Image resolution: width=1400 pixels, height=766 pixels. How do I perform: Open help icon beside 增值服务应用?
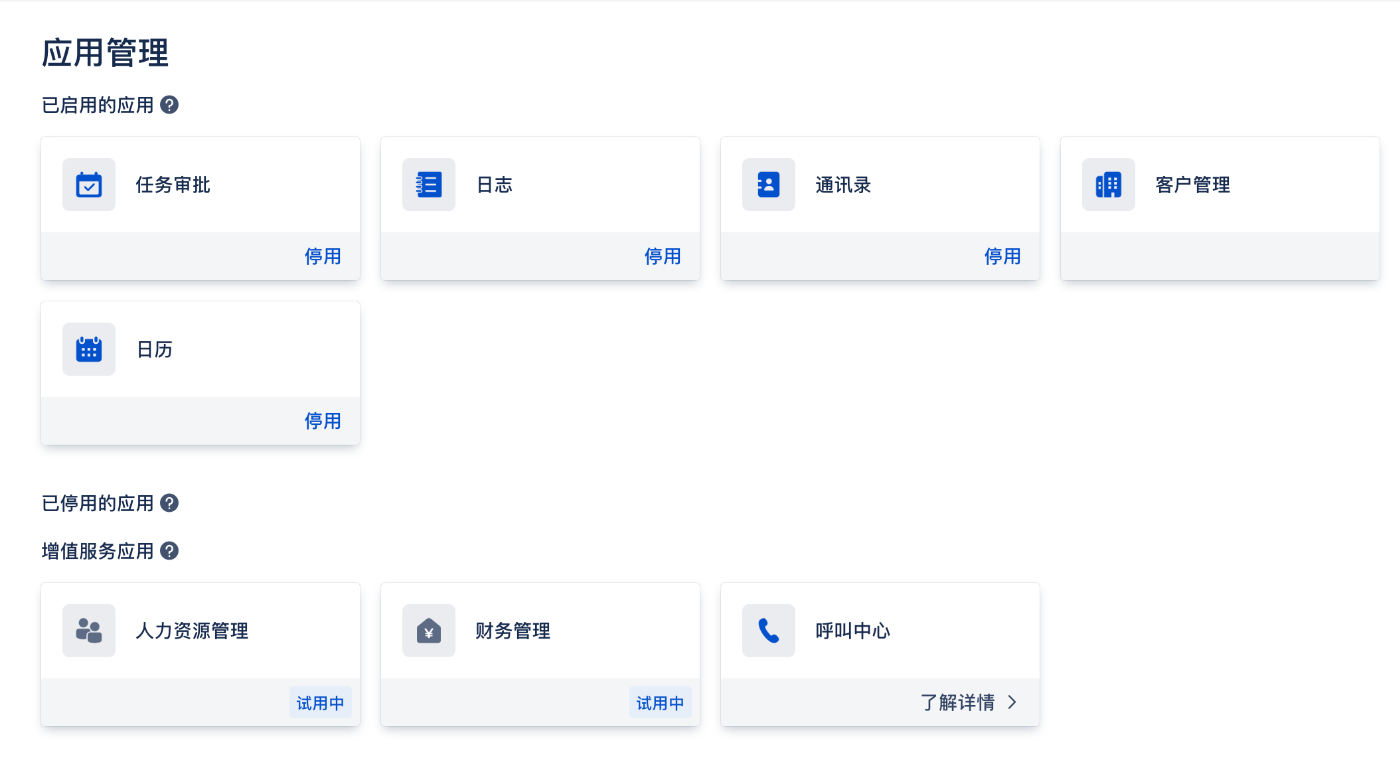tap(170, 551)
